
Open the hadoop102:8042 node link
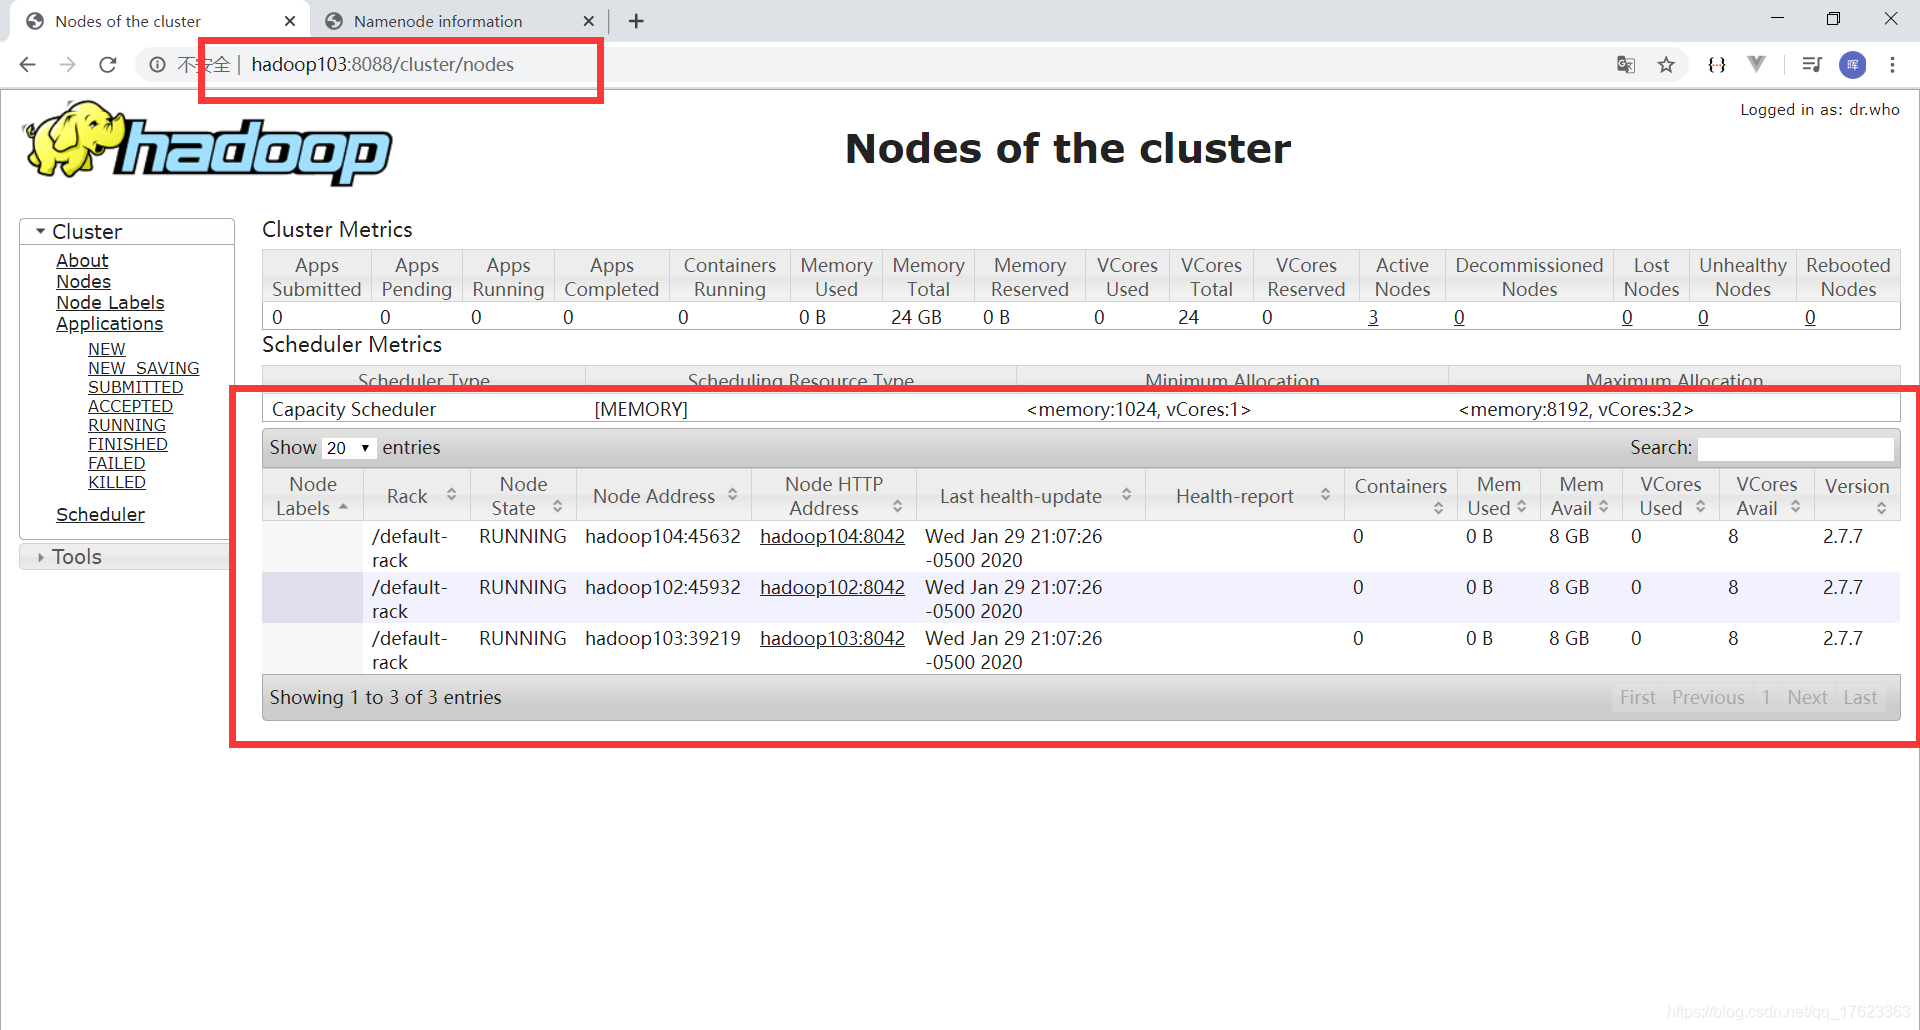(832, 588)
